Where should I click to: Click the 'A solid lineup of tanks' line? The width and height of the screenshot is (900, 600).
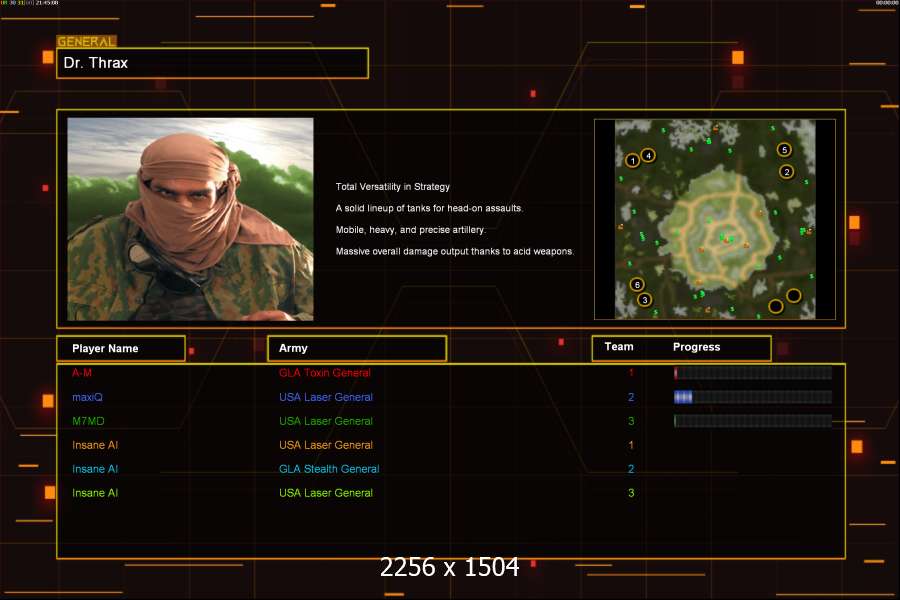(429, 208)
